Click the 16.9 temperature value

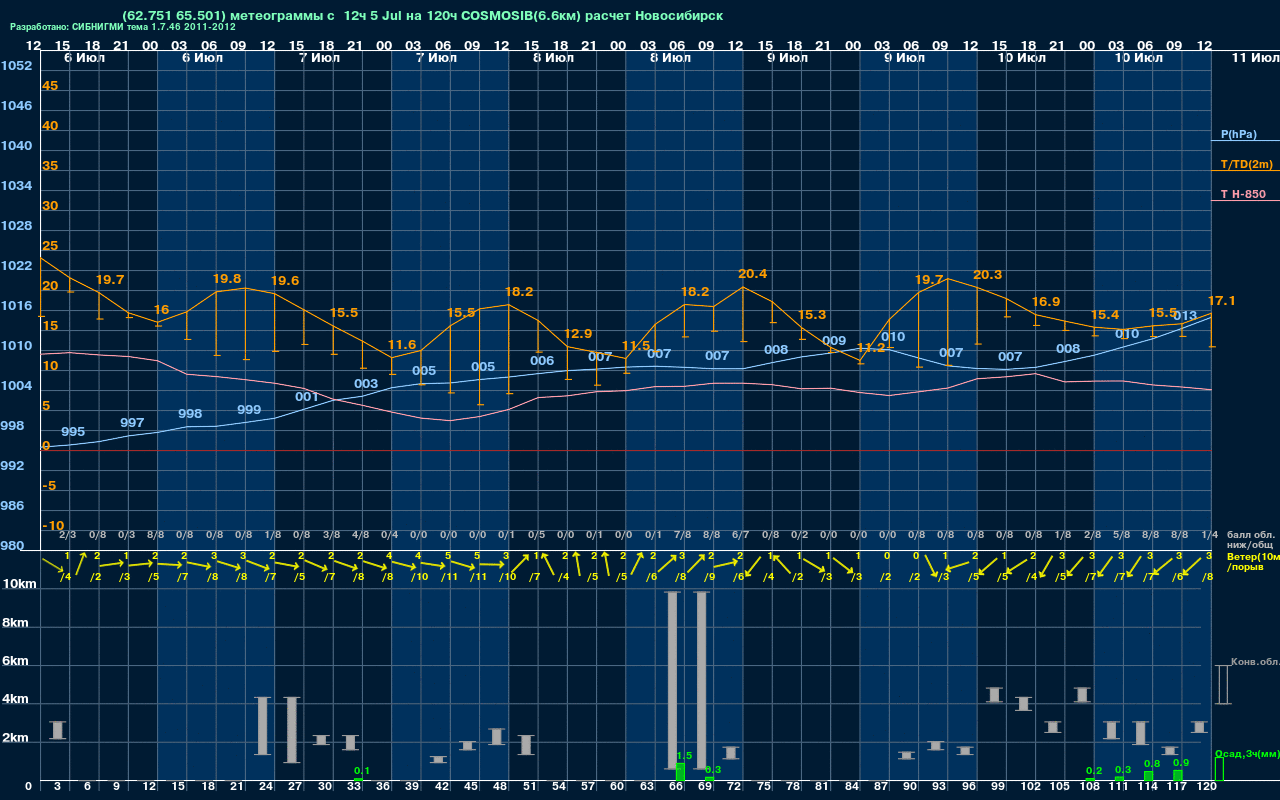1046,302
